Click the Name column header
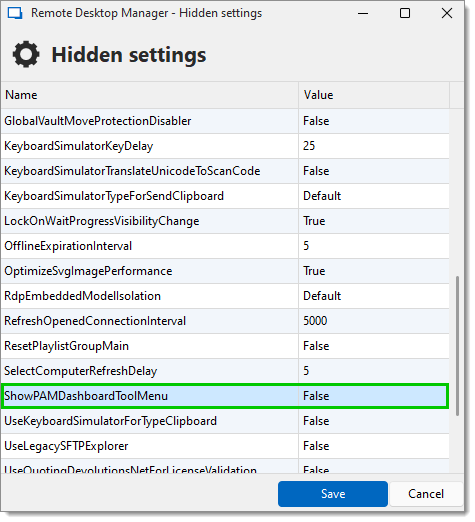475x522 pixels. [150, 95]
